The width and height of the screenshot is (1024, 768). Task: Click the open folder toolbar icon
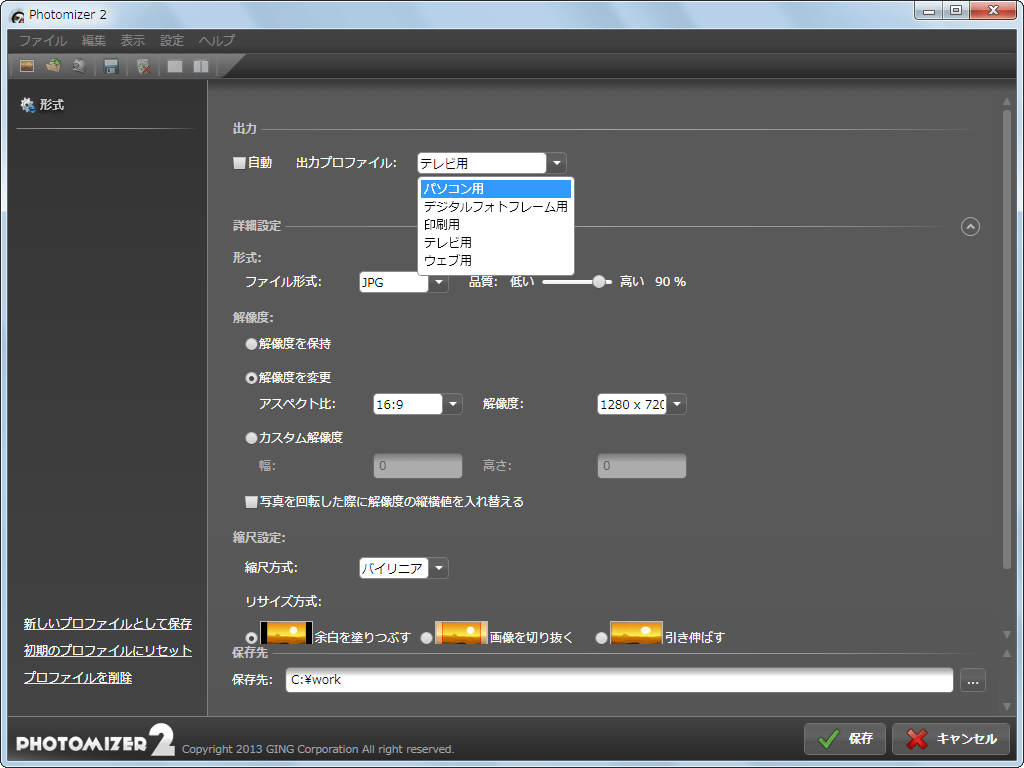click(x=53, y=66)
